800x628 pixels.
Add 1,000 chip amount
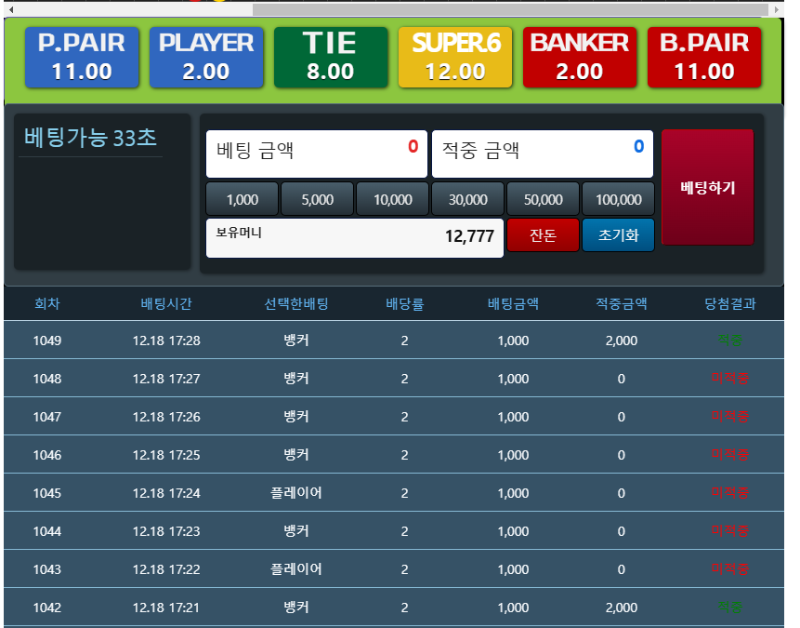click(x=242, y=199)
